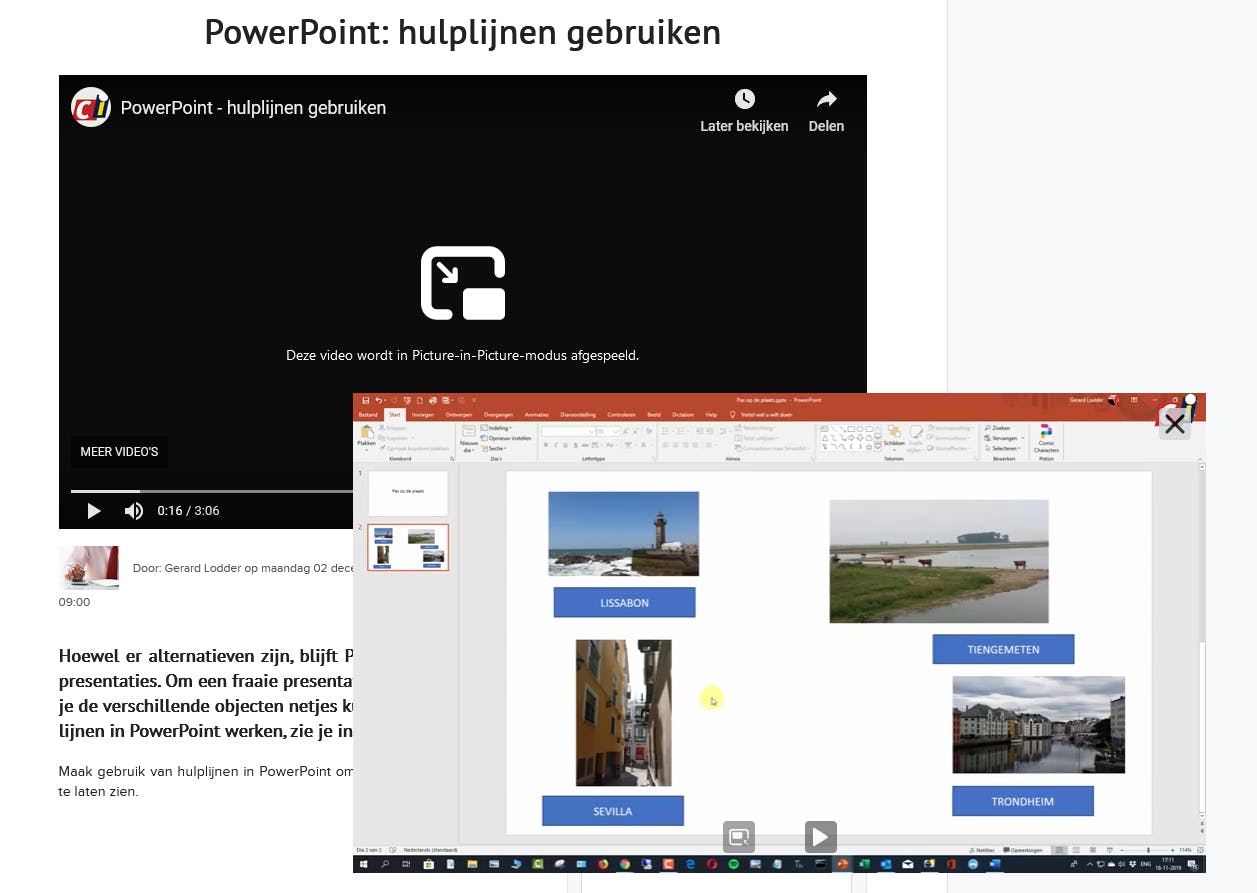Image resolution: width=1257 pixels, height=893 pixels.
Task: Switch to the Ontwerpen ribbon tab
Action: (x=459, y=415)
